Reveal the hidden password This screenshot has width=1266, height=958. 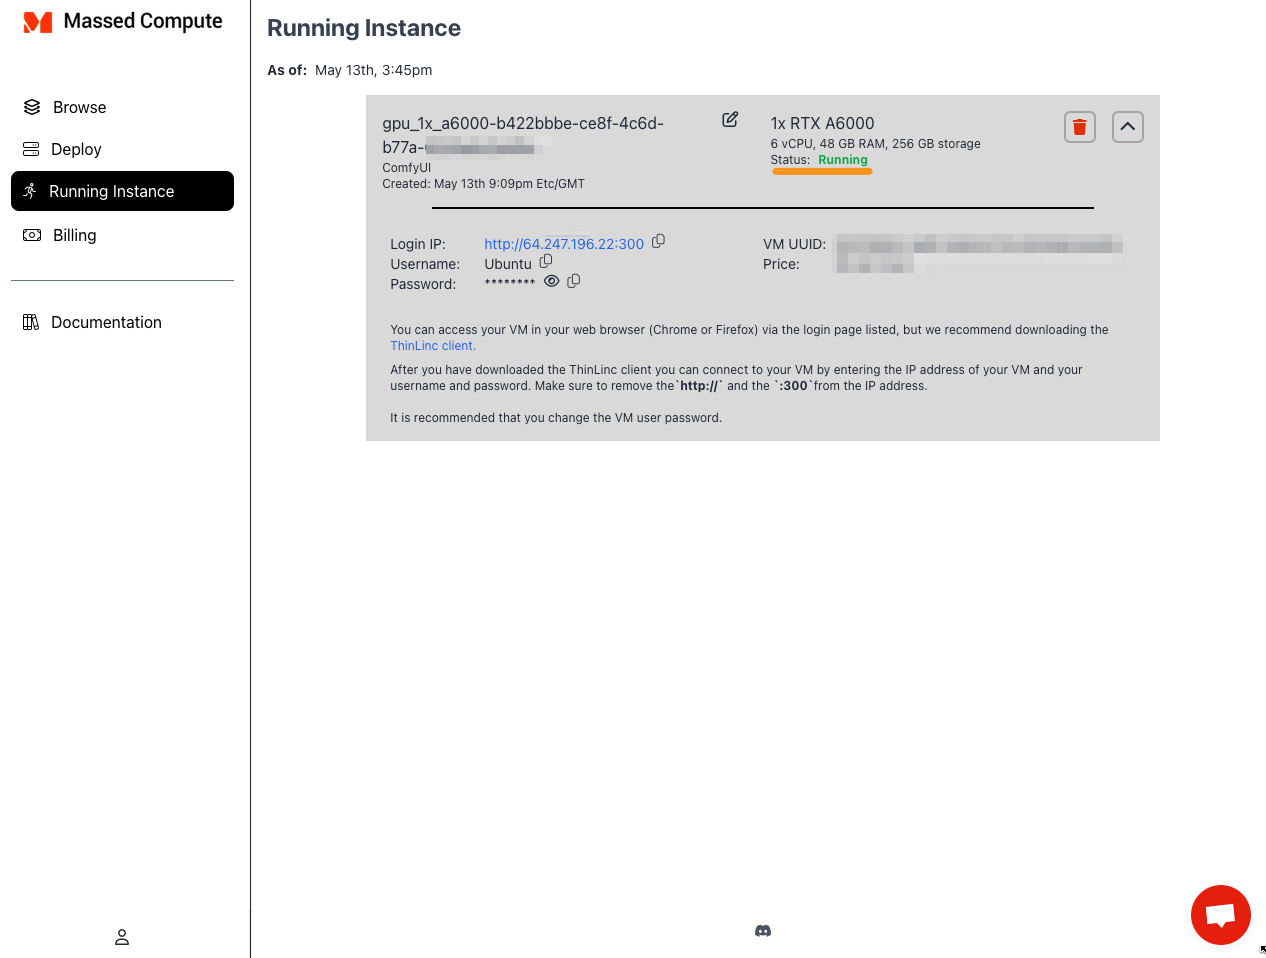551,281
